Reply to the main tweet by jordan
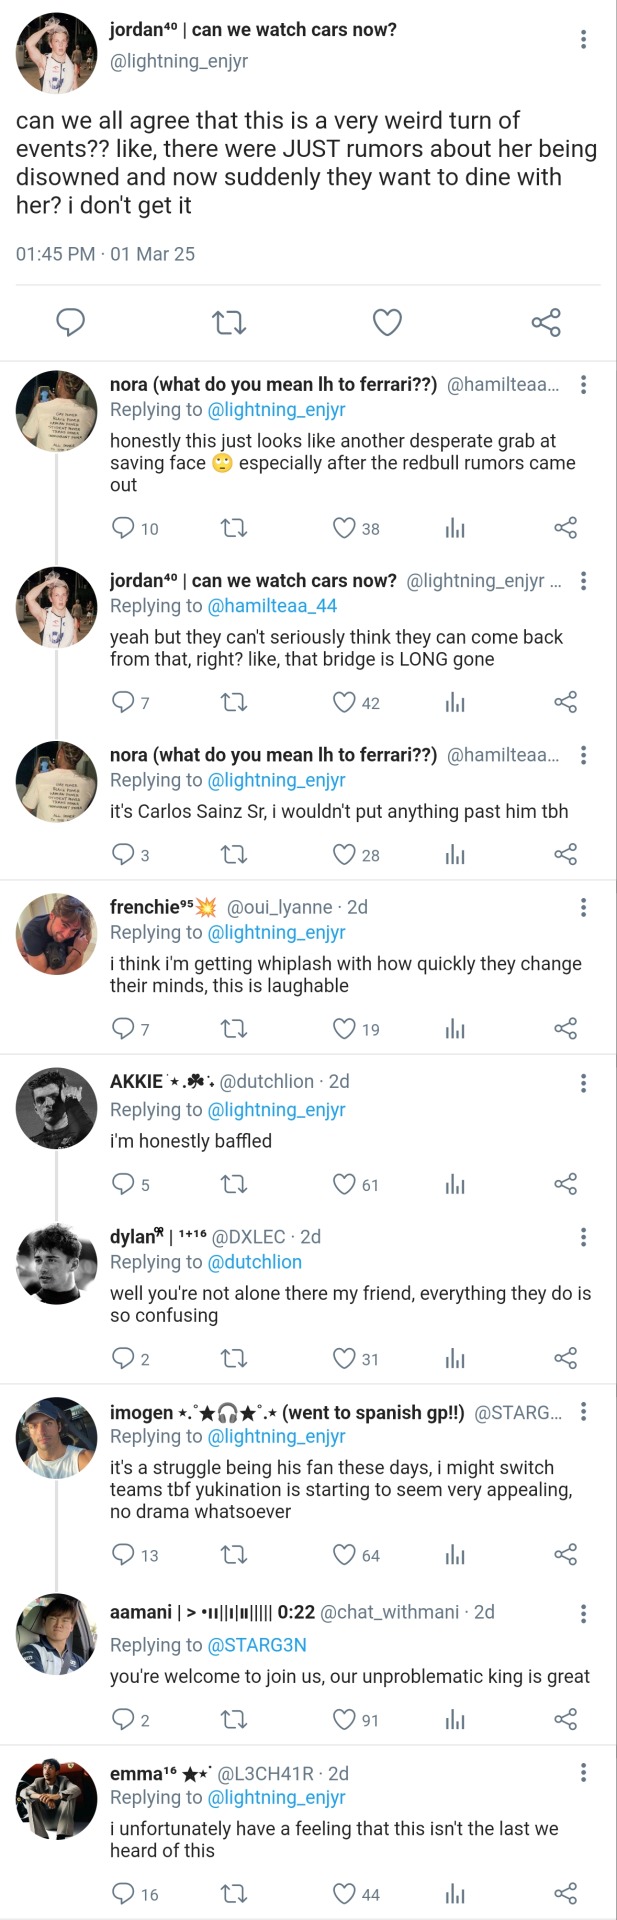This screenshot has width=617, height=1920. click(70, 322)
